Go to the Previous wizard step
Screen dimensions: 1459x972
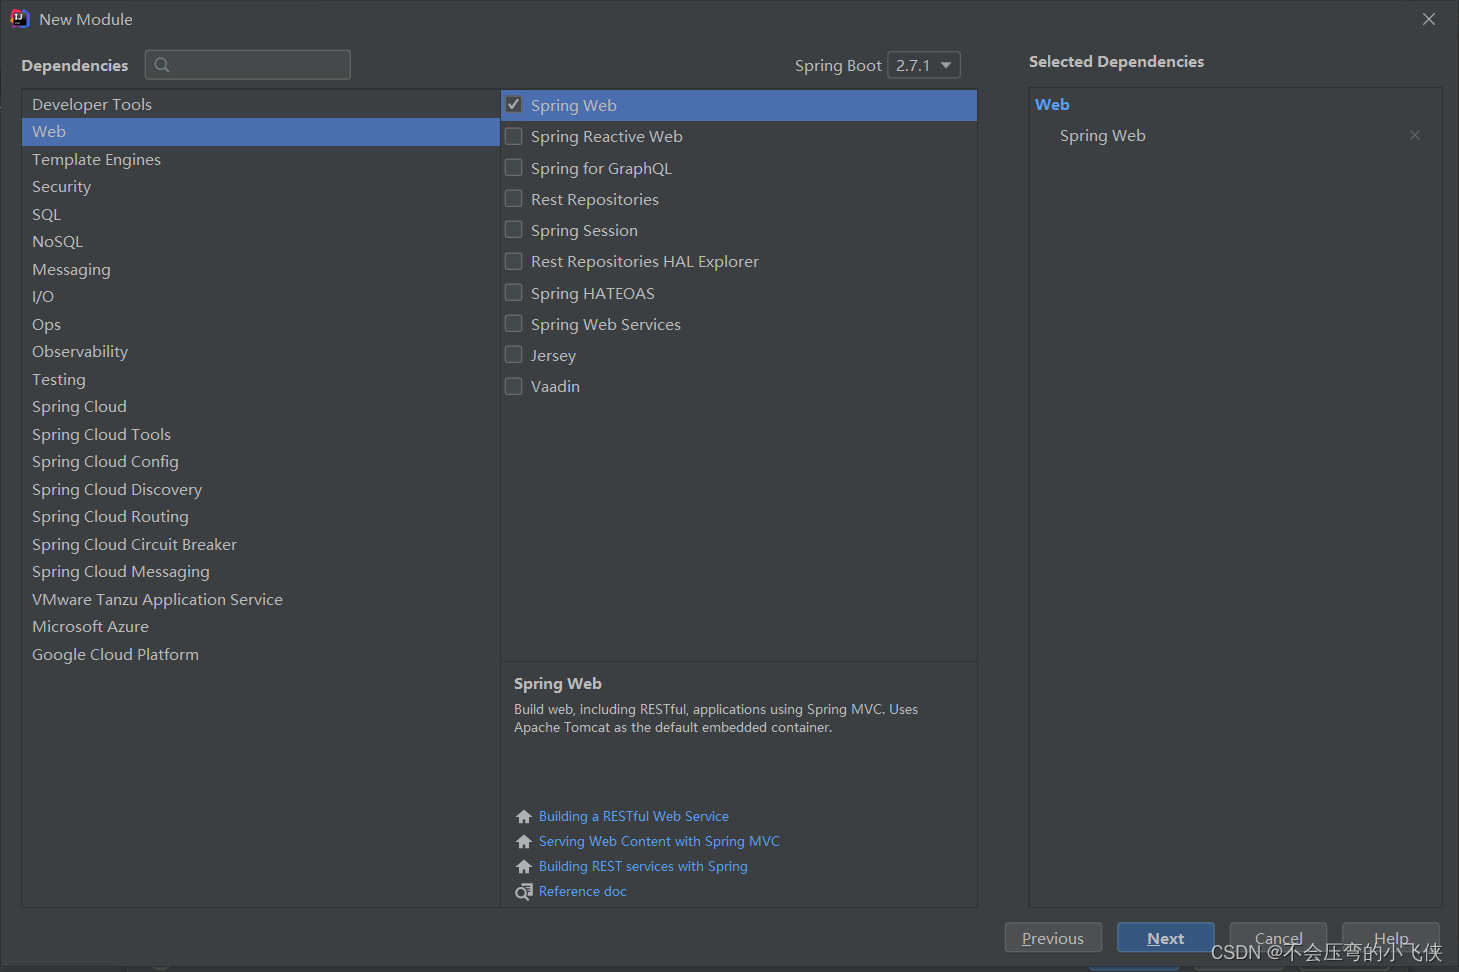(1053, 938)
